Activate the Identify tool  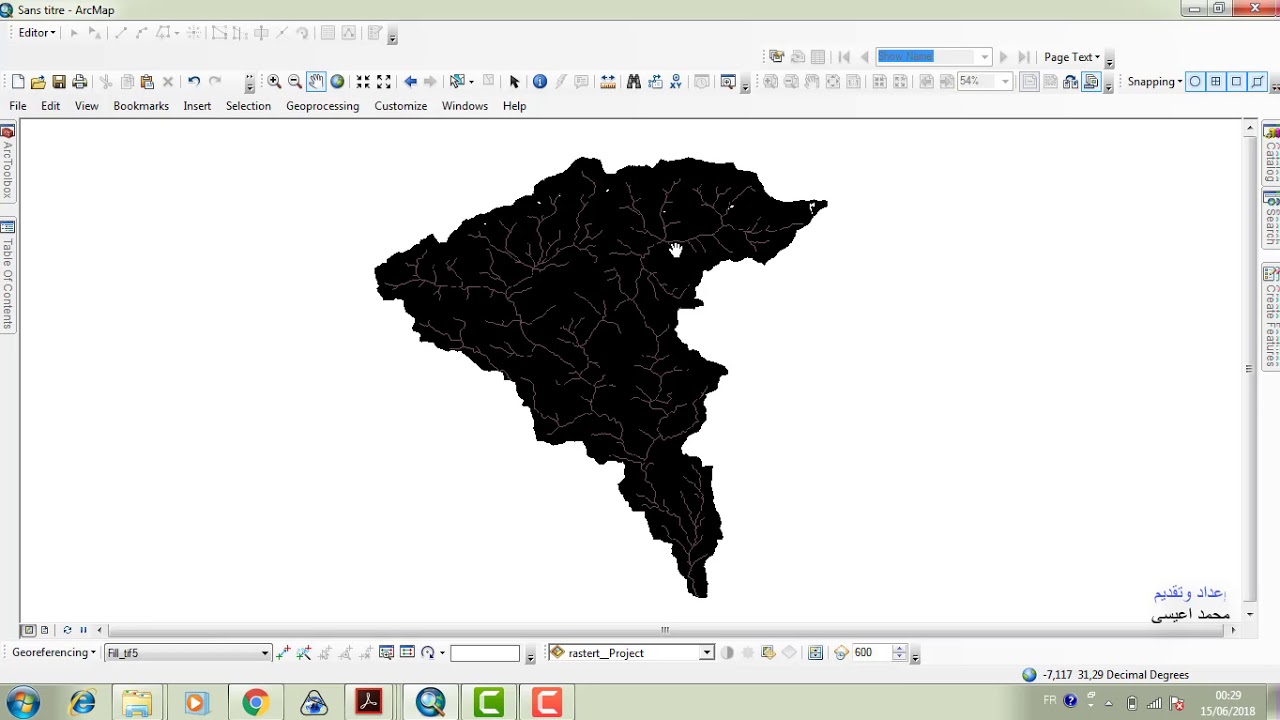[x=540, y=82]
